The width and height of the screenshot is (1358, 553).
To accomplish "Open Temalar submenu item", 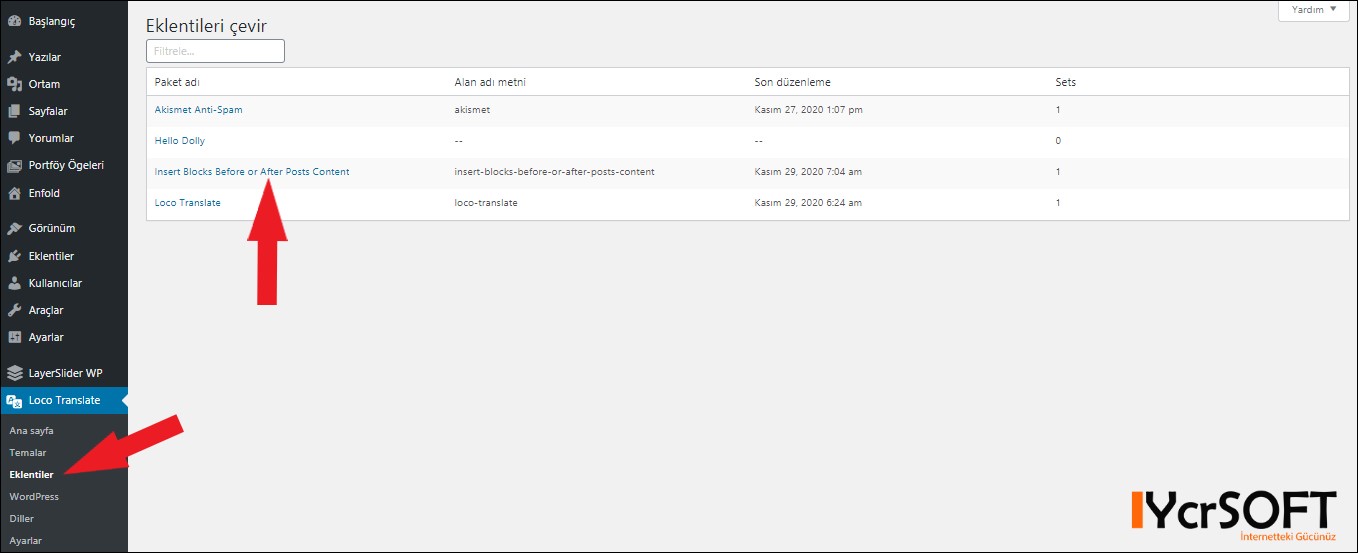I will [28, 453].
